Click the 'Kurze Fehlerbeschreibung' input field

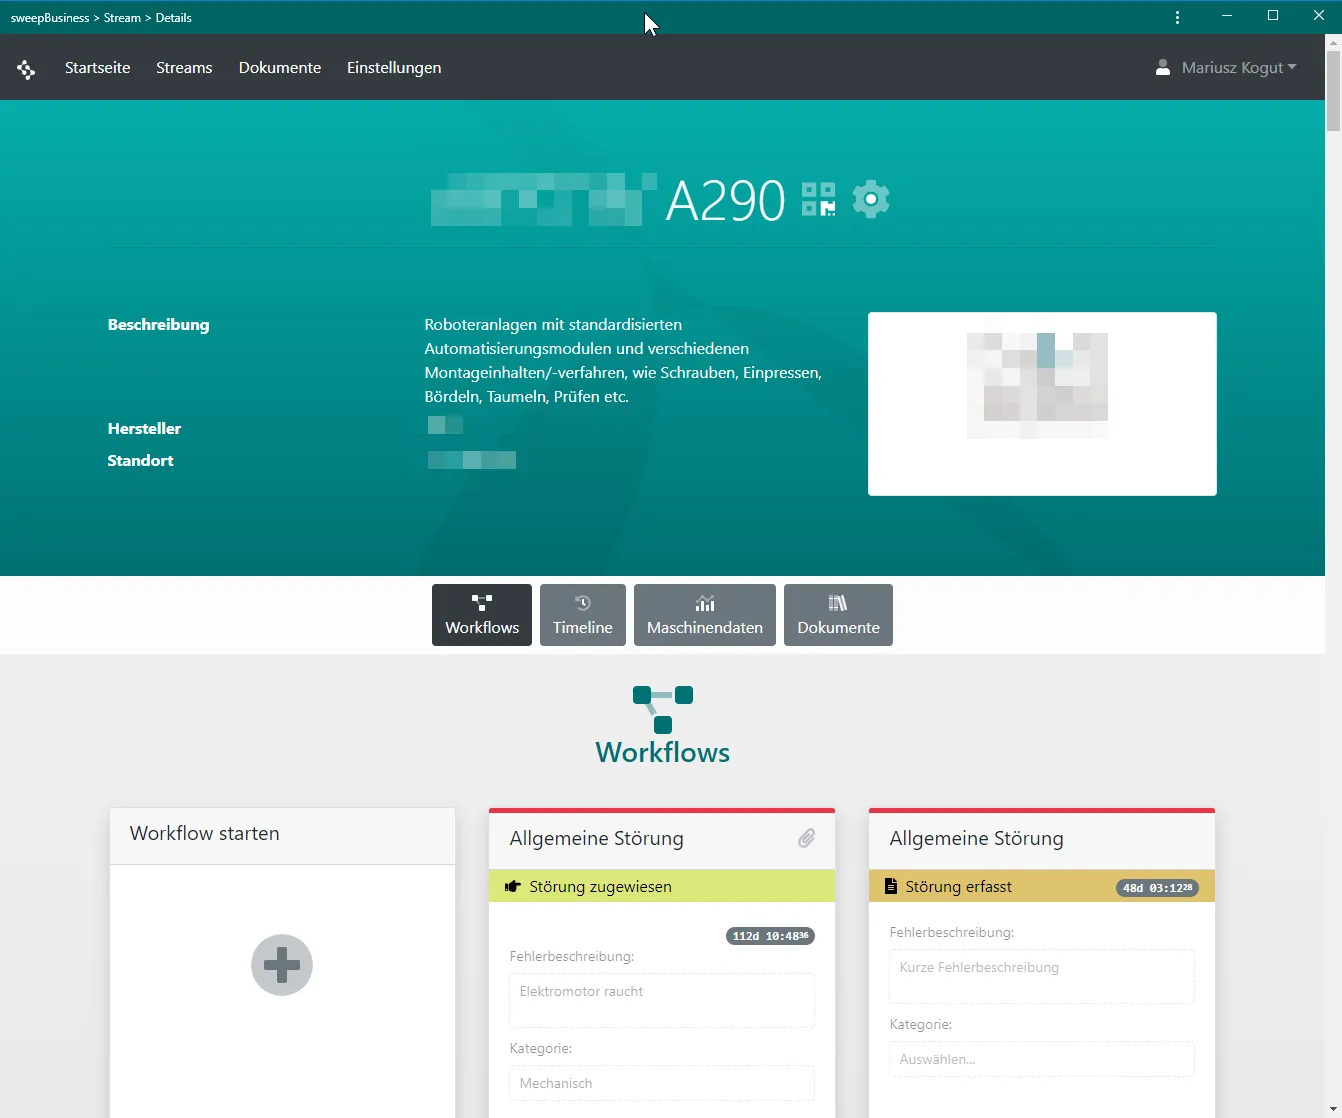coord(1041,976)
